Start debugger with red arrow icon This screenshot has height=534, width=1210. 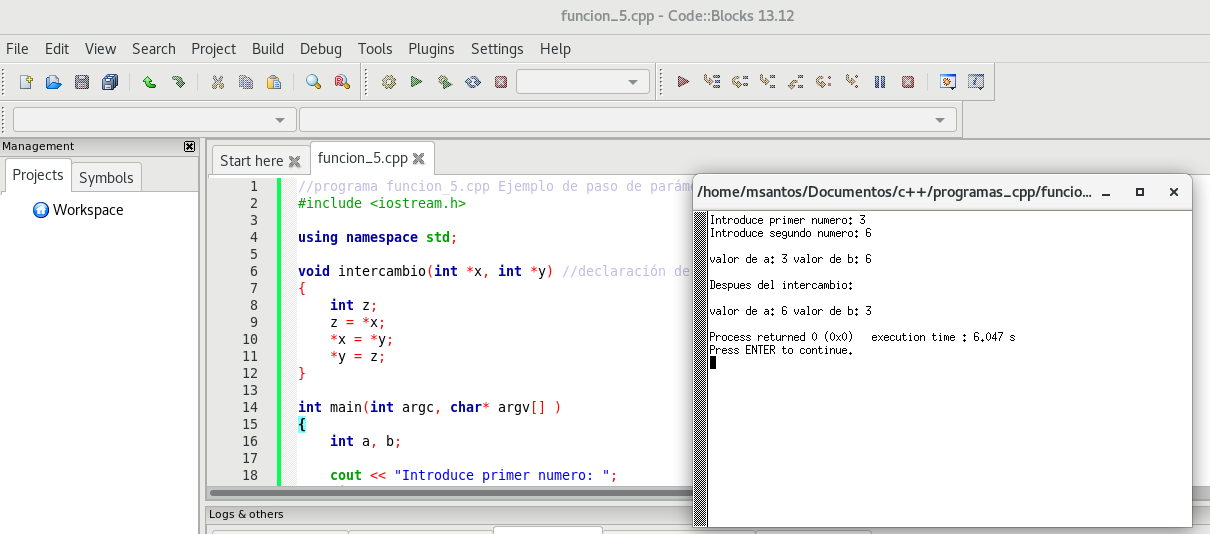pyautogui.click(x=683, y=82)
